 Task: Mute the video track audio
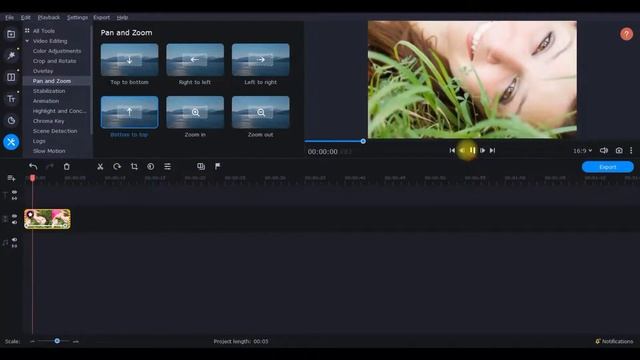tap(14, 222)
